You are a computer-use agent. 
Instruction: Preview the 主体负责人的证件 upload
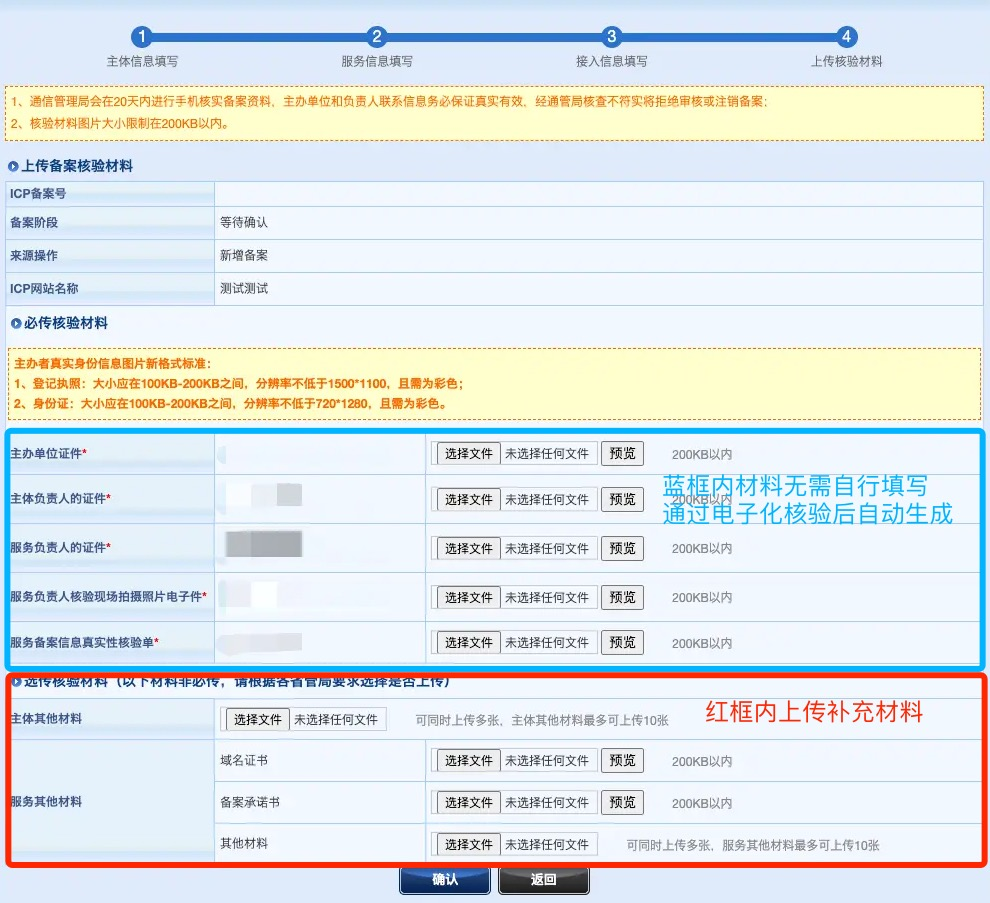pos(622,499)
